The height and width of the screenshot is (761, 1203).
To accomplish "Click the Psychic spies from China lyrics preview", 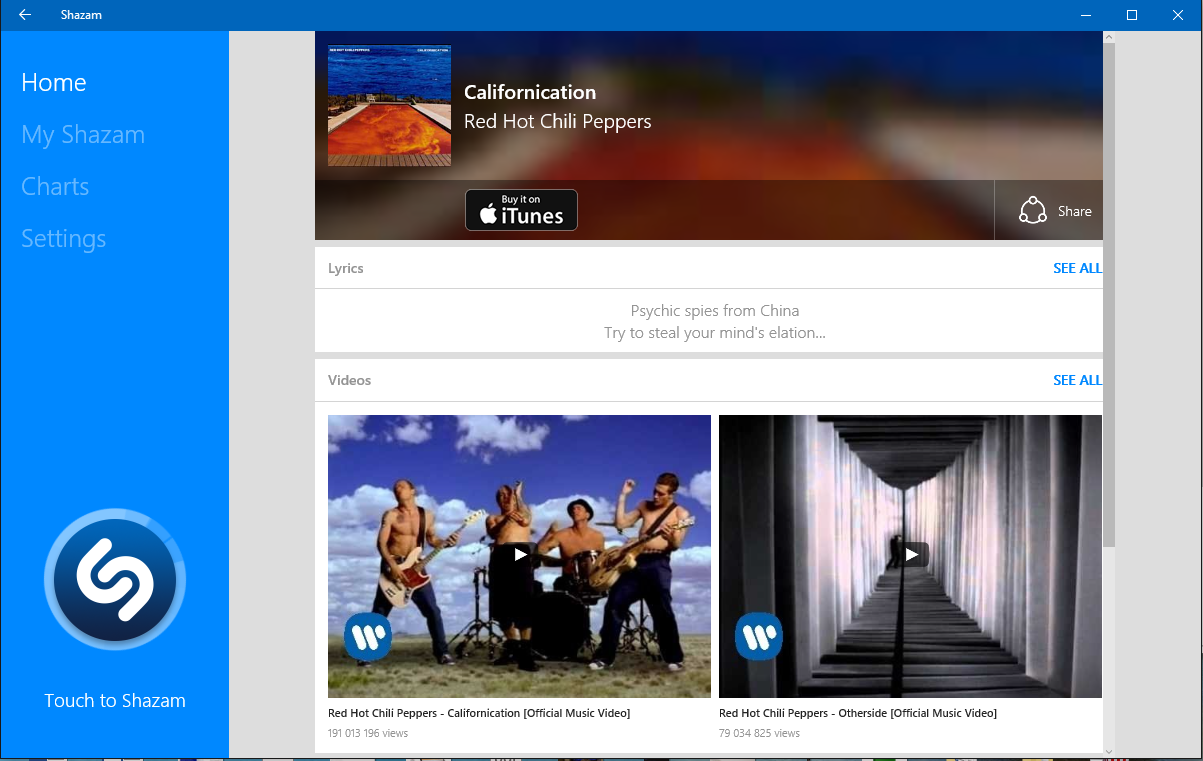I will click(x=715, y=322).
